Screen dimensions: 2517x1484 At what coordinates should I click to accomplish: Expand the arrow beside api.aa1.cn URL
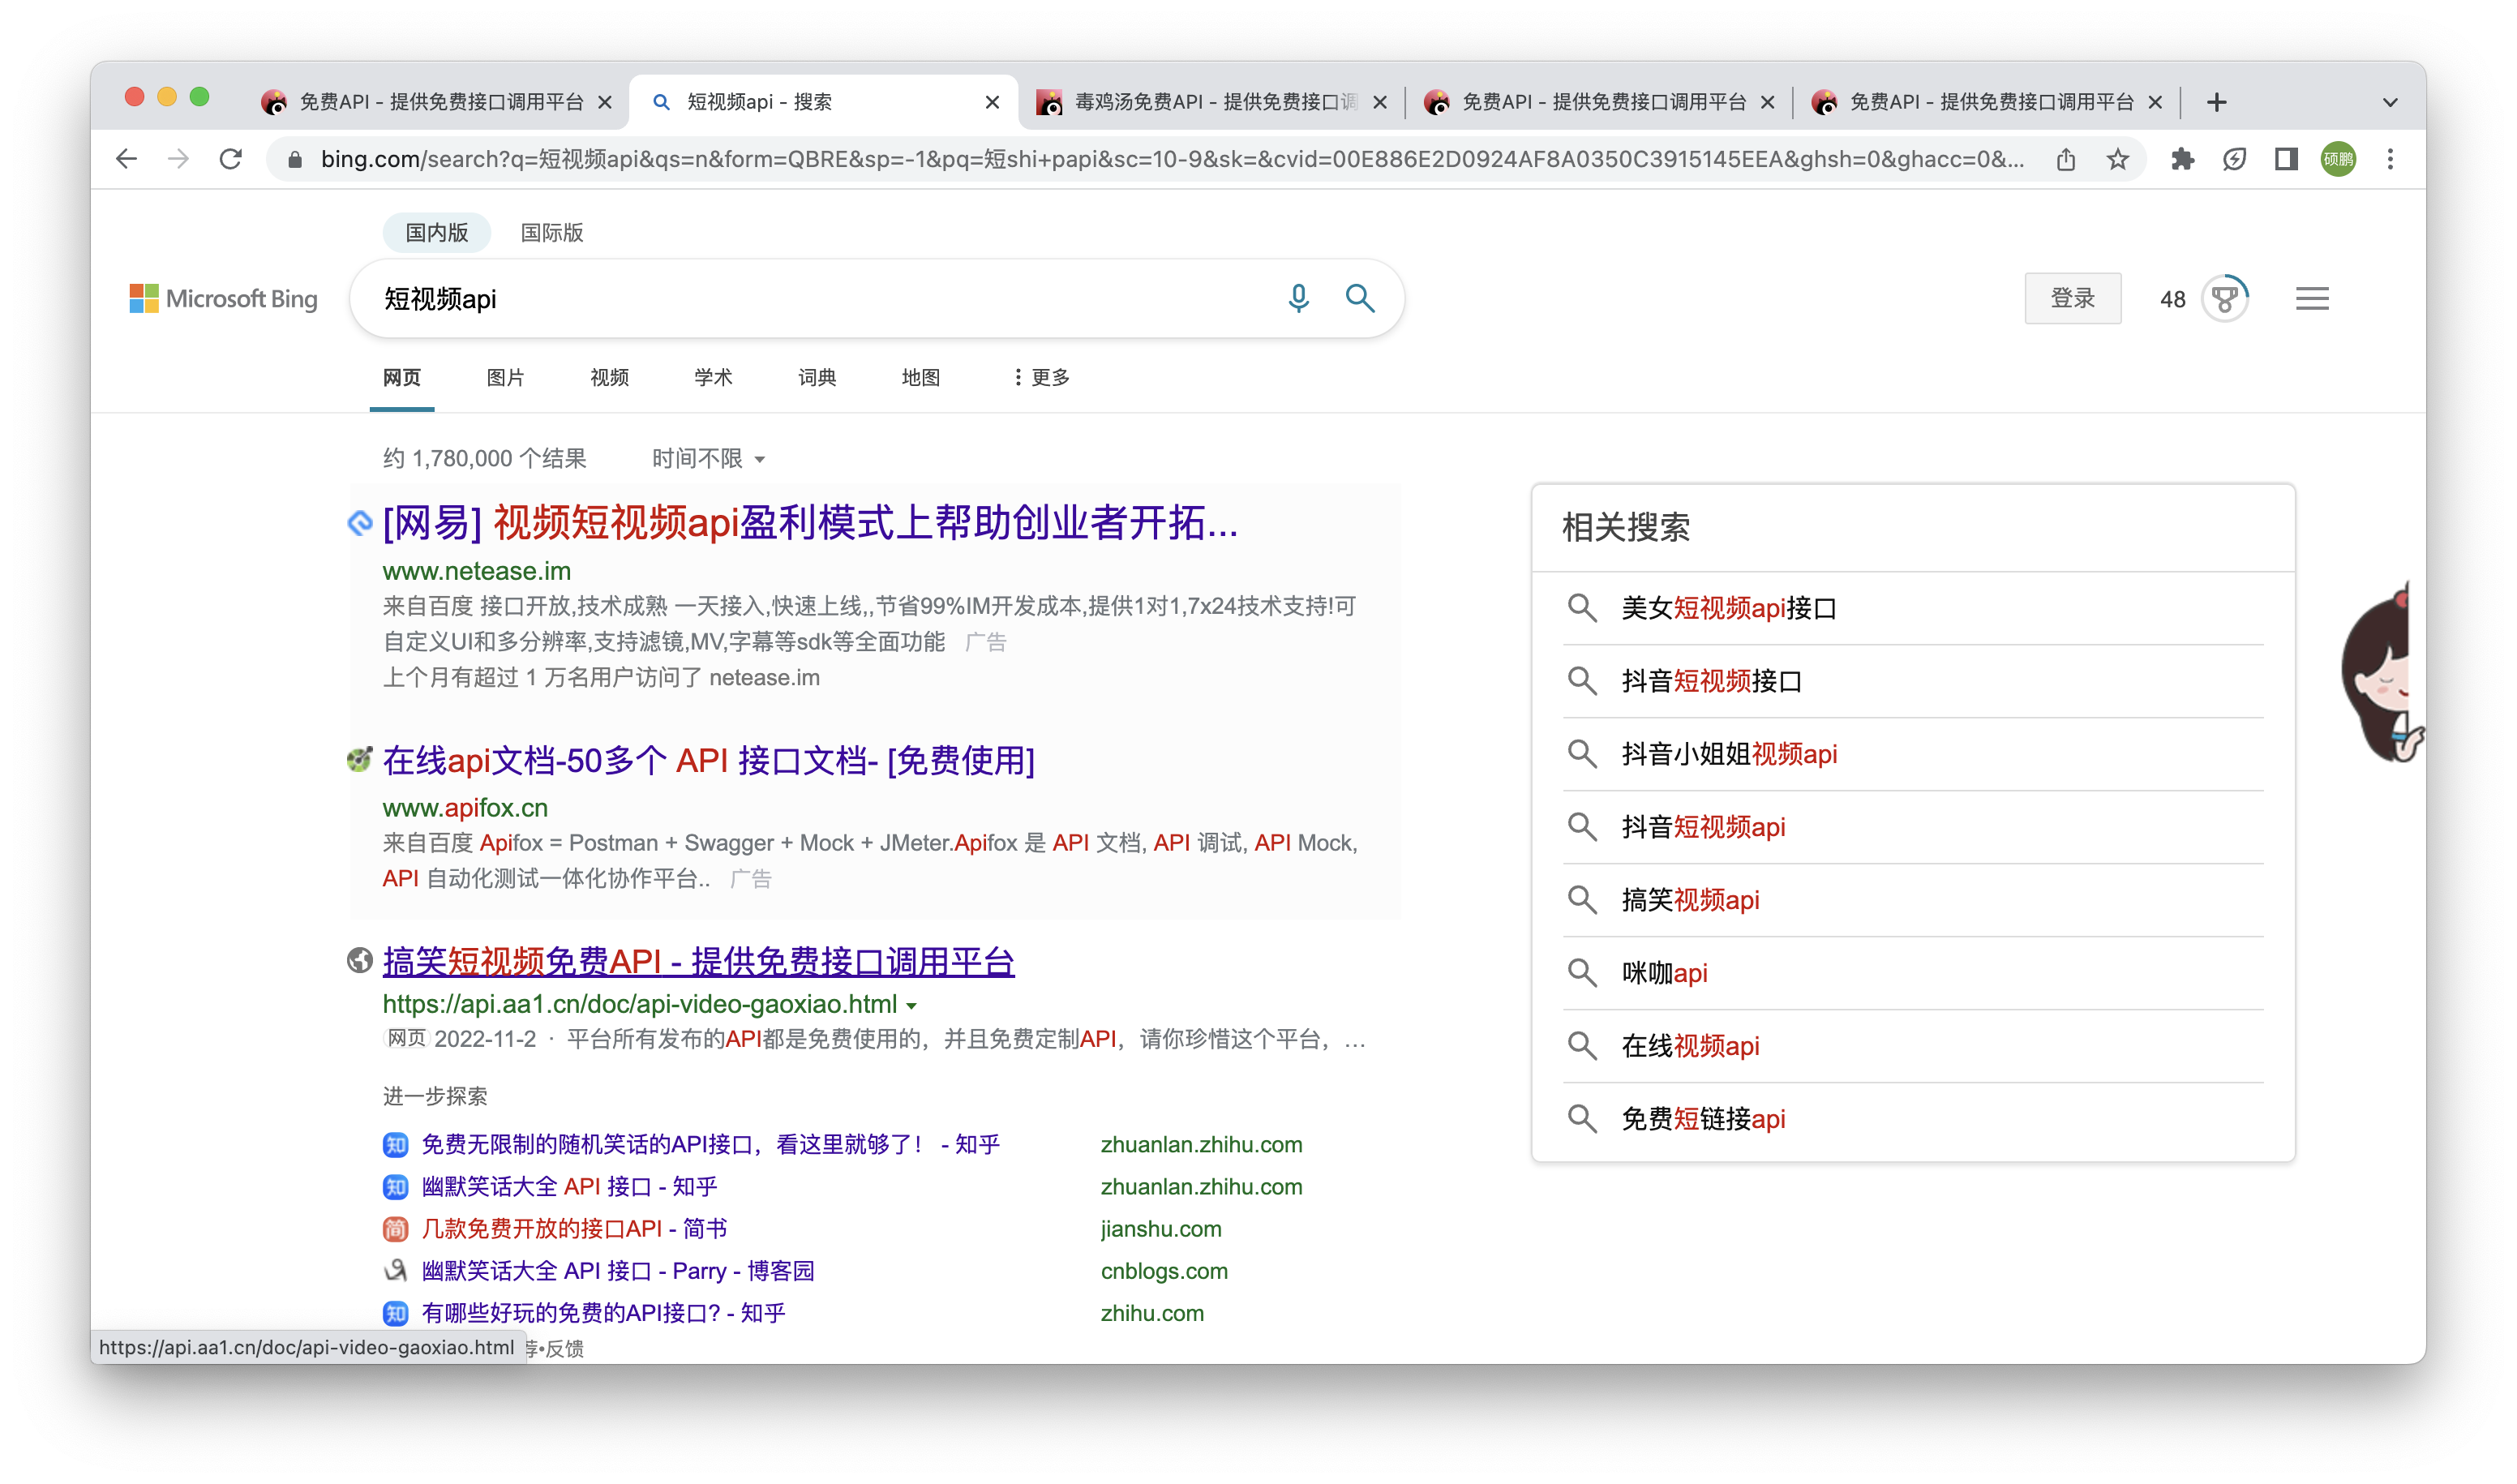pyautogui.click(x=912, y=1006)
